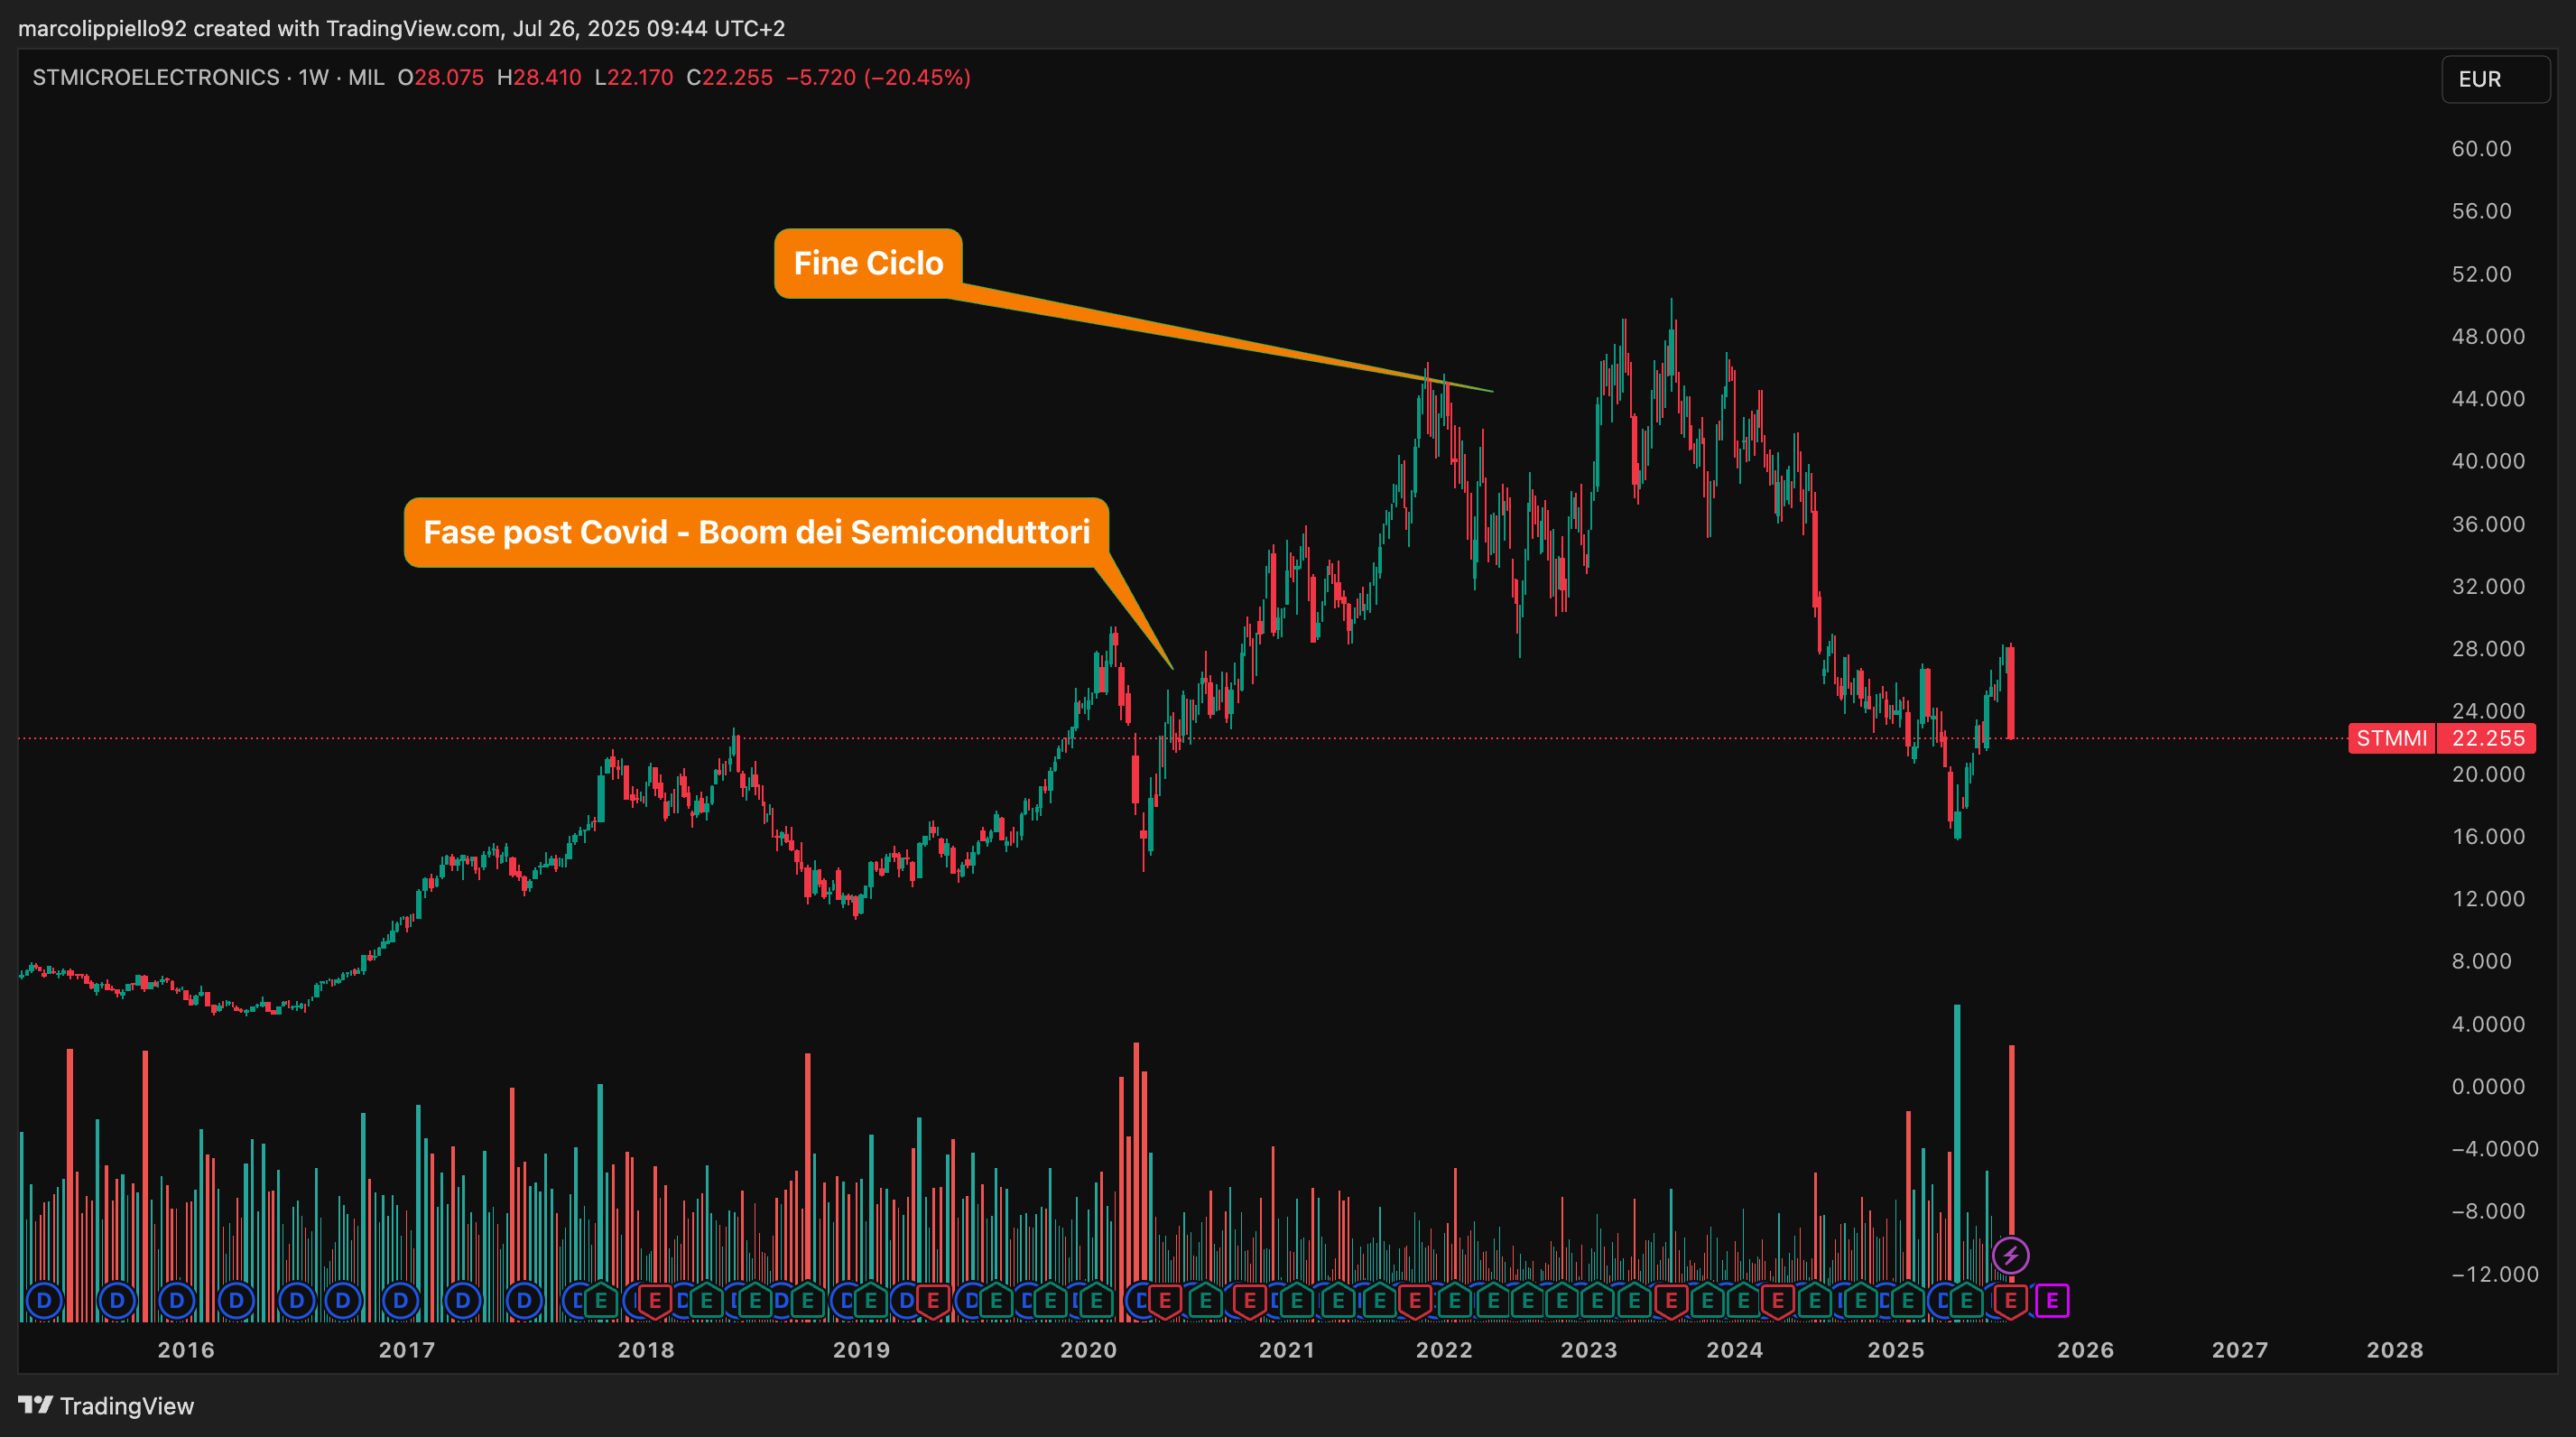The image size is (2576, 1437).
Task: Click the last red earnings E marker
Action: (2010, 1300)
